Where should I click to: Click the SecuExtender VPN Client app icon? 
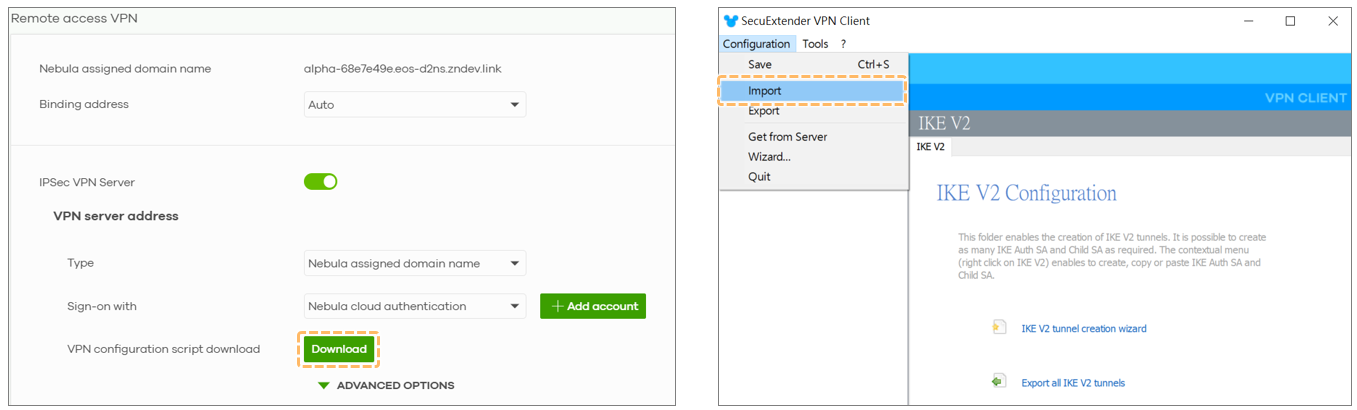pyautogui.click(x=730, y=21)
